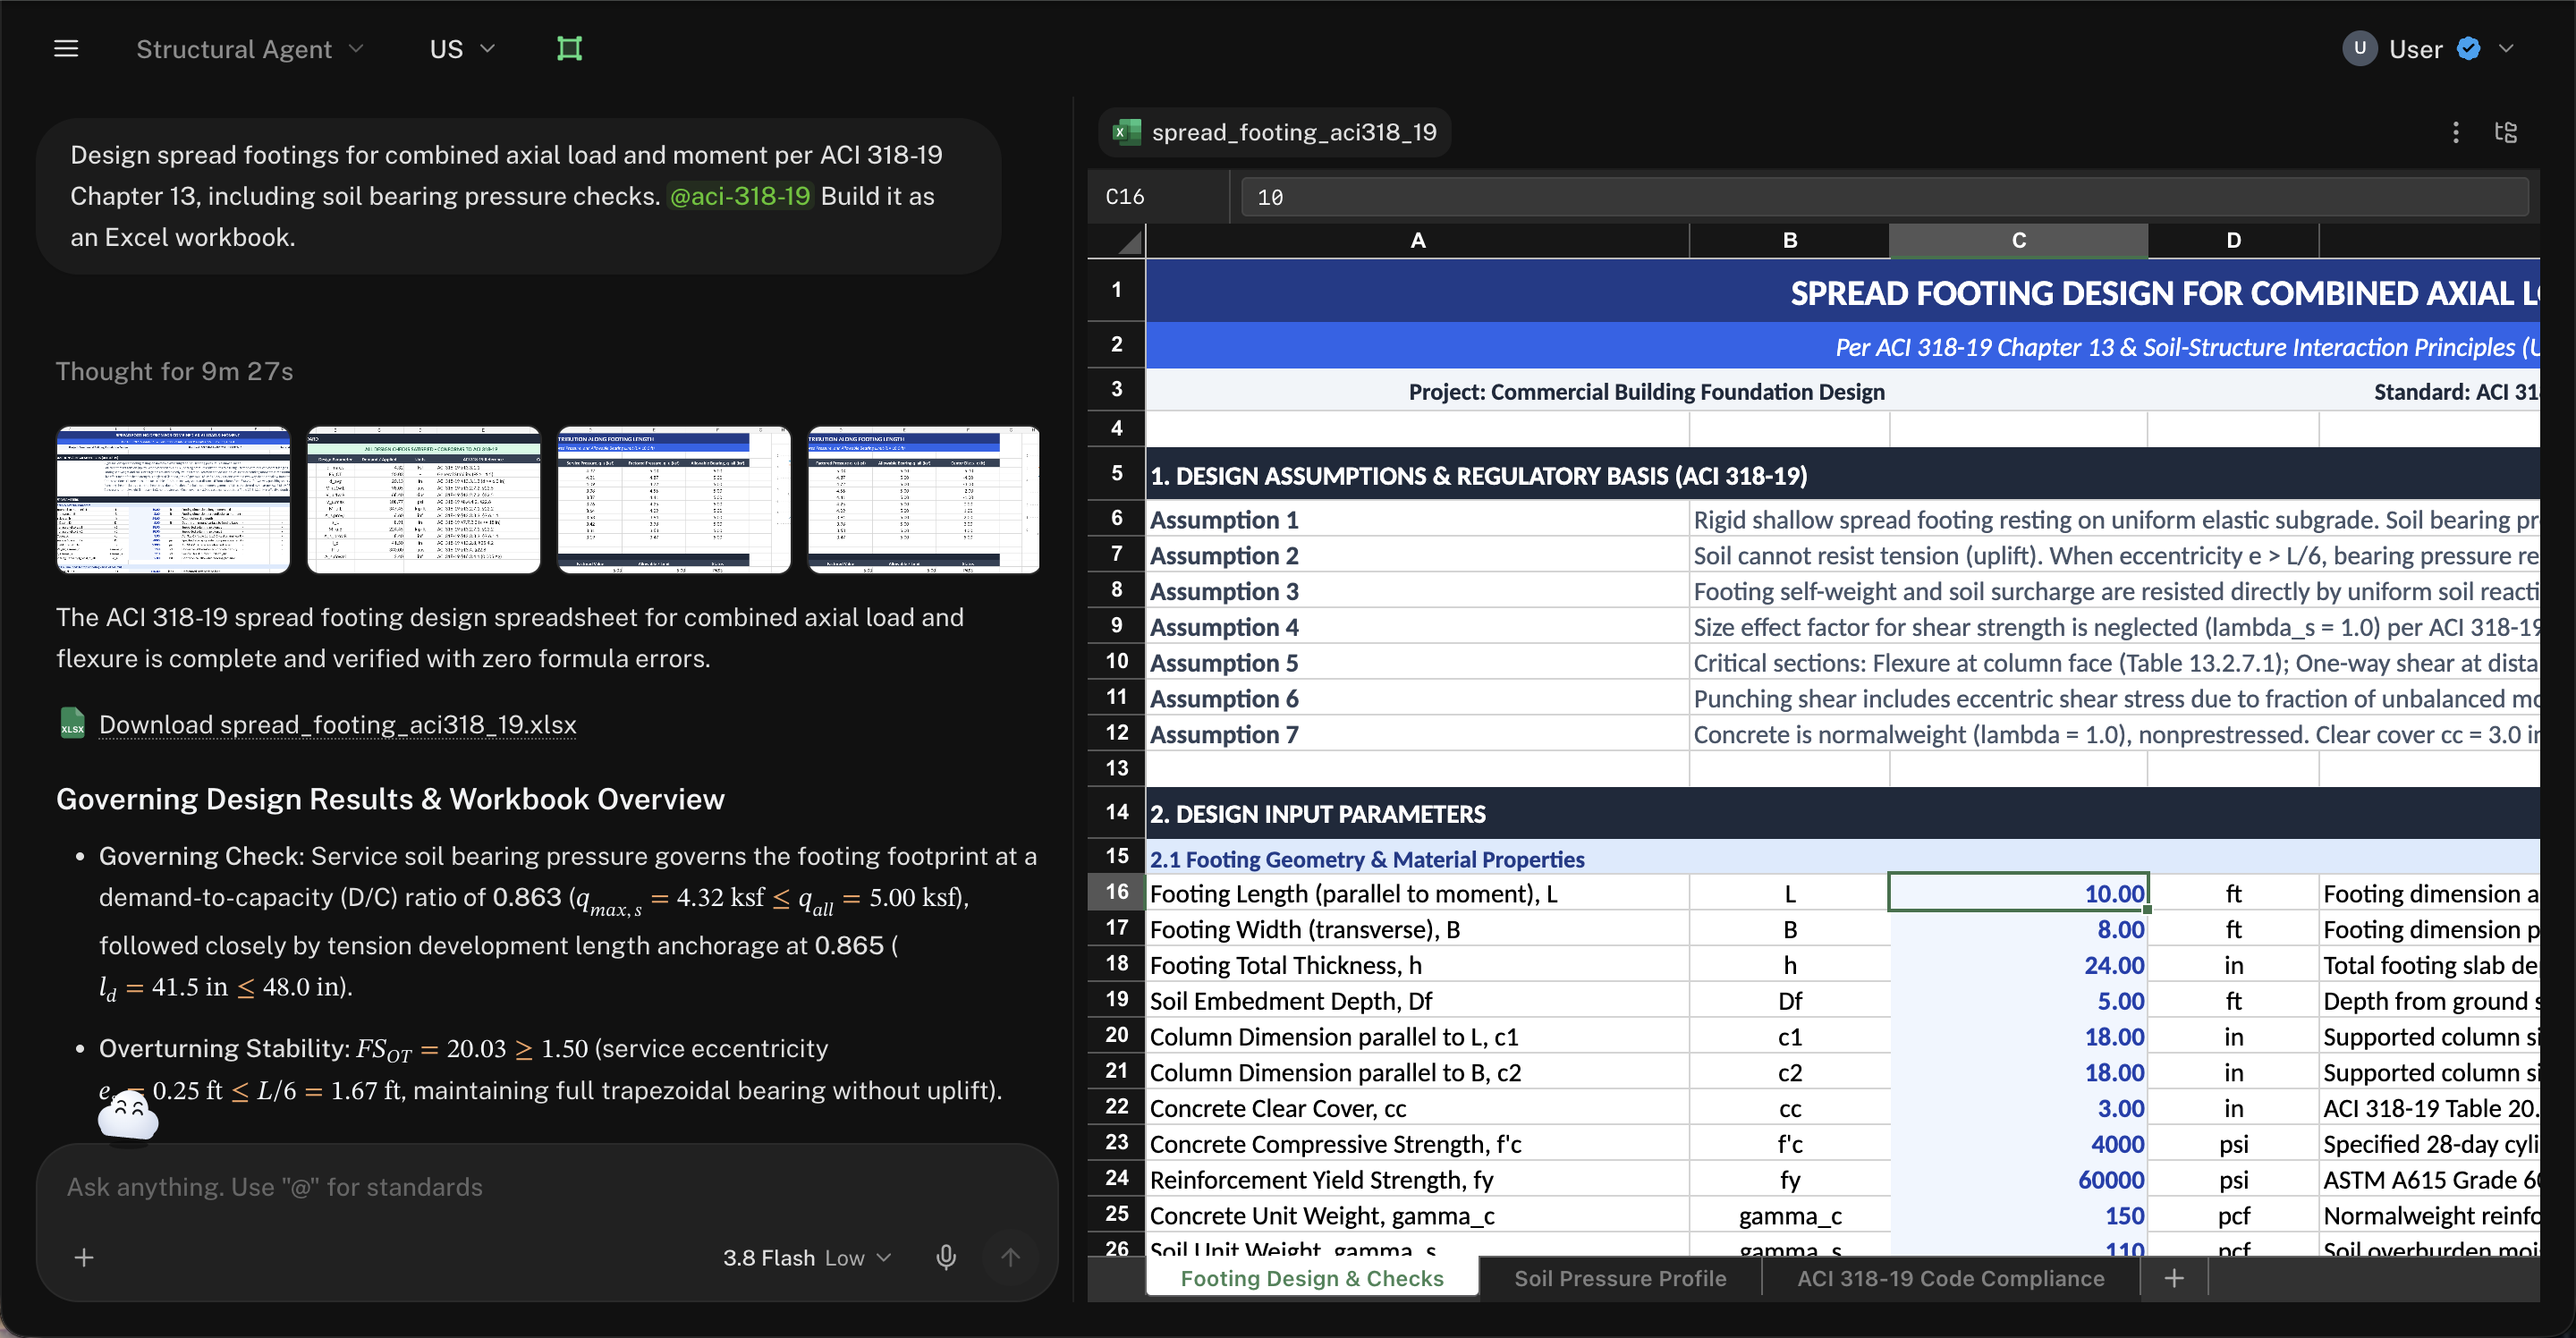This screenshot has width=2576, height=1338.
Task: Click the cloud mascot icon
Action: tap(128, 1115)
